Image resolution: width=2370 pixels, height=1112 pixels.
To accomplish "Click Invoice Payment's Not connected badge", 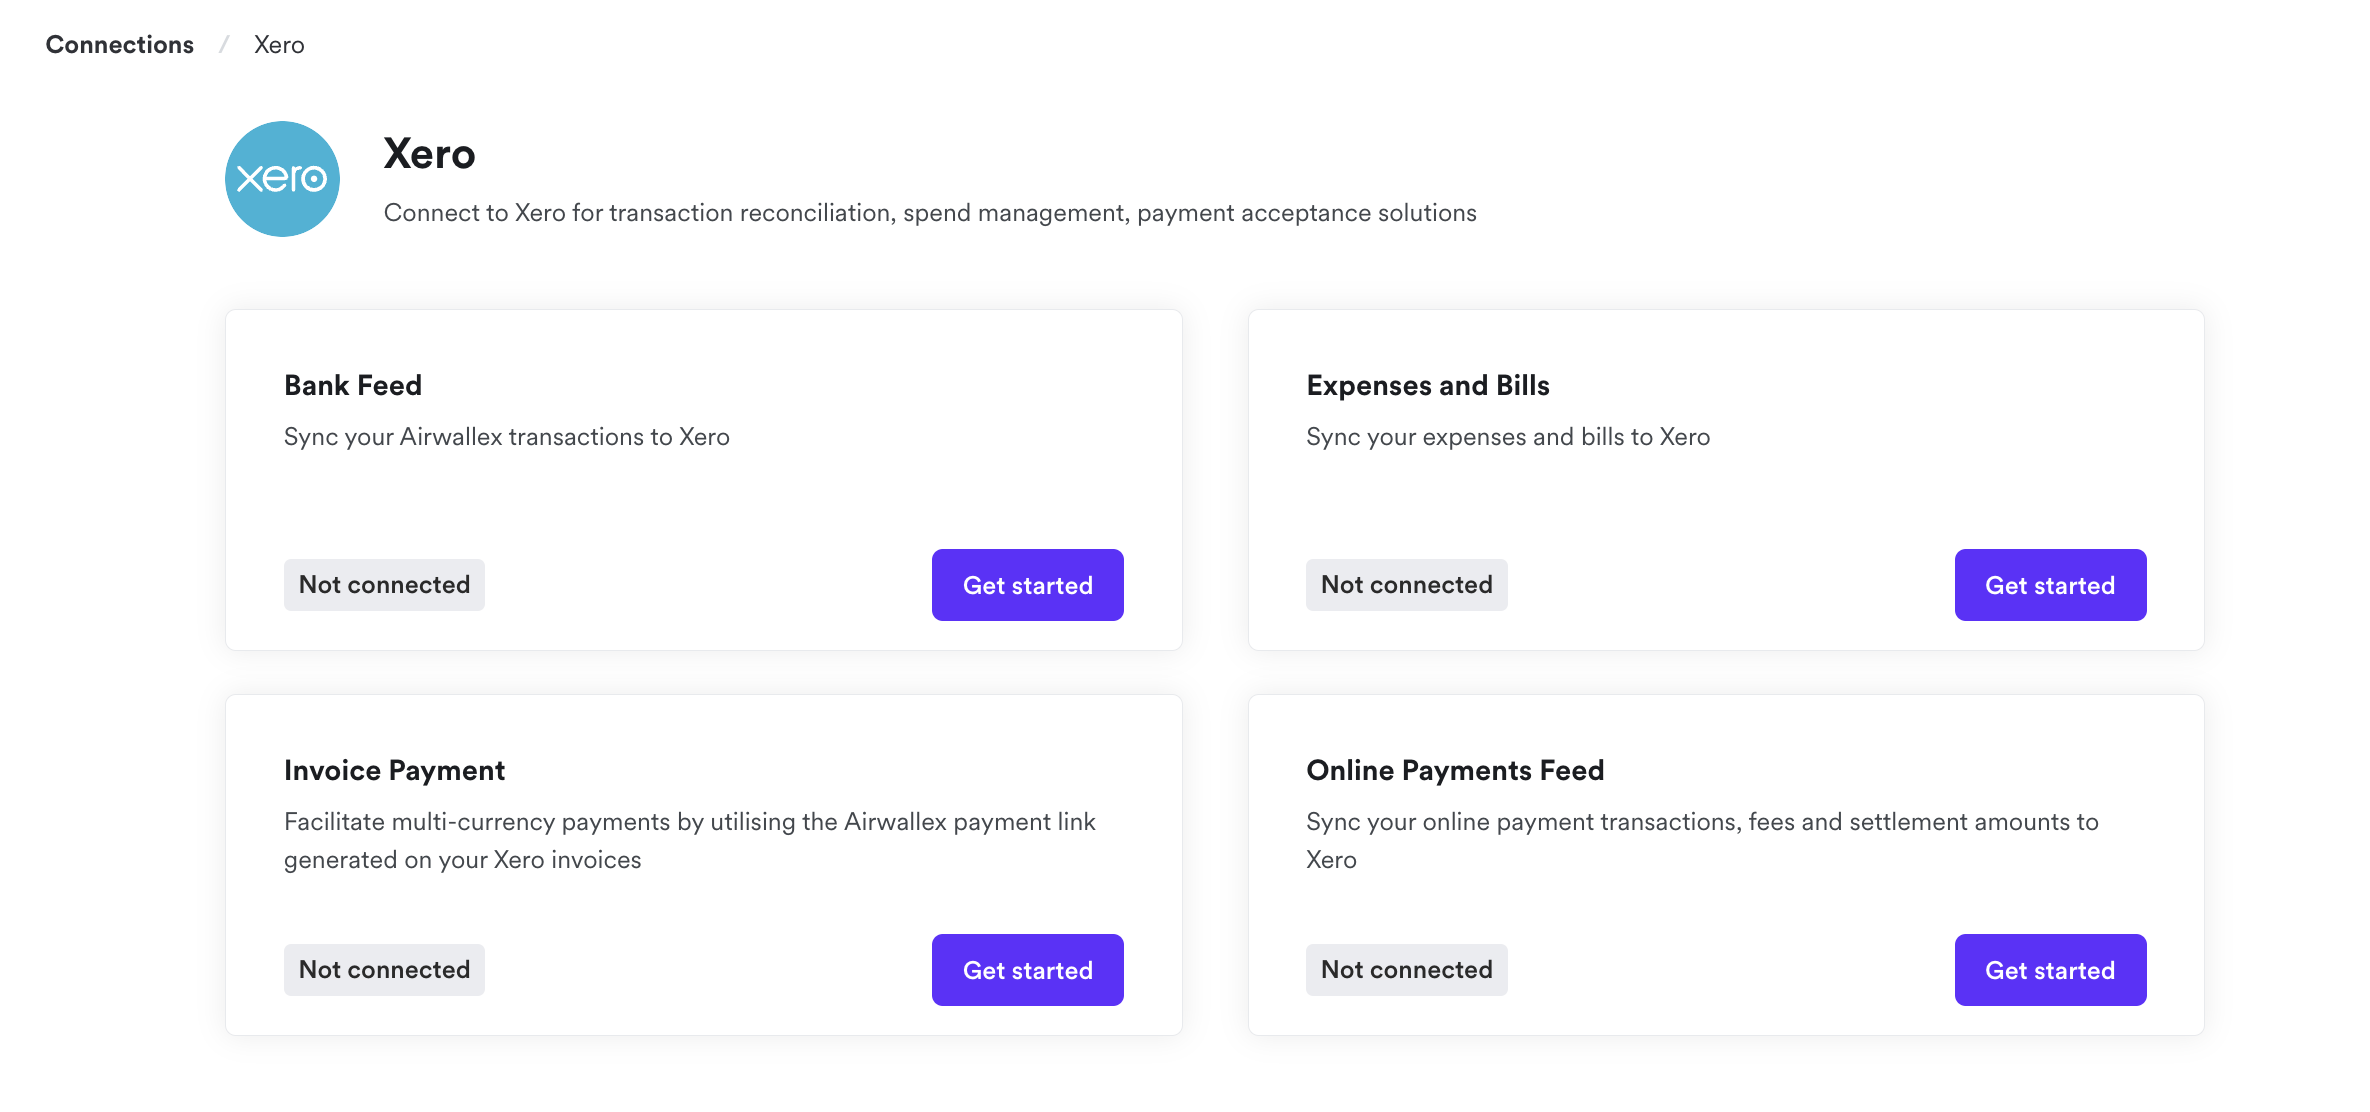I will pyautogui.click(x=384, y=970).
